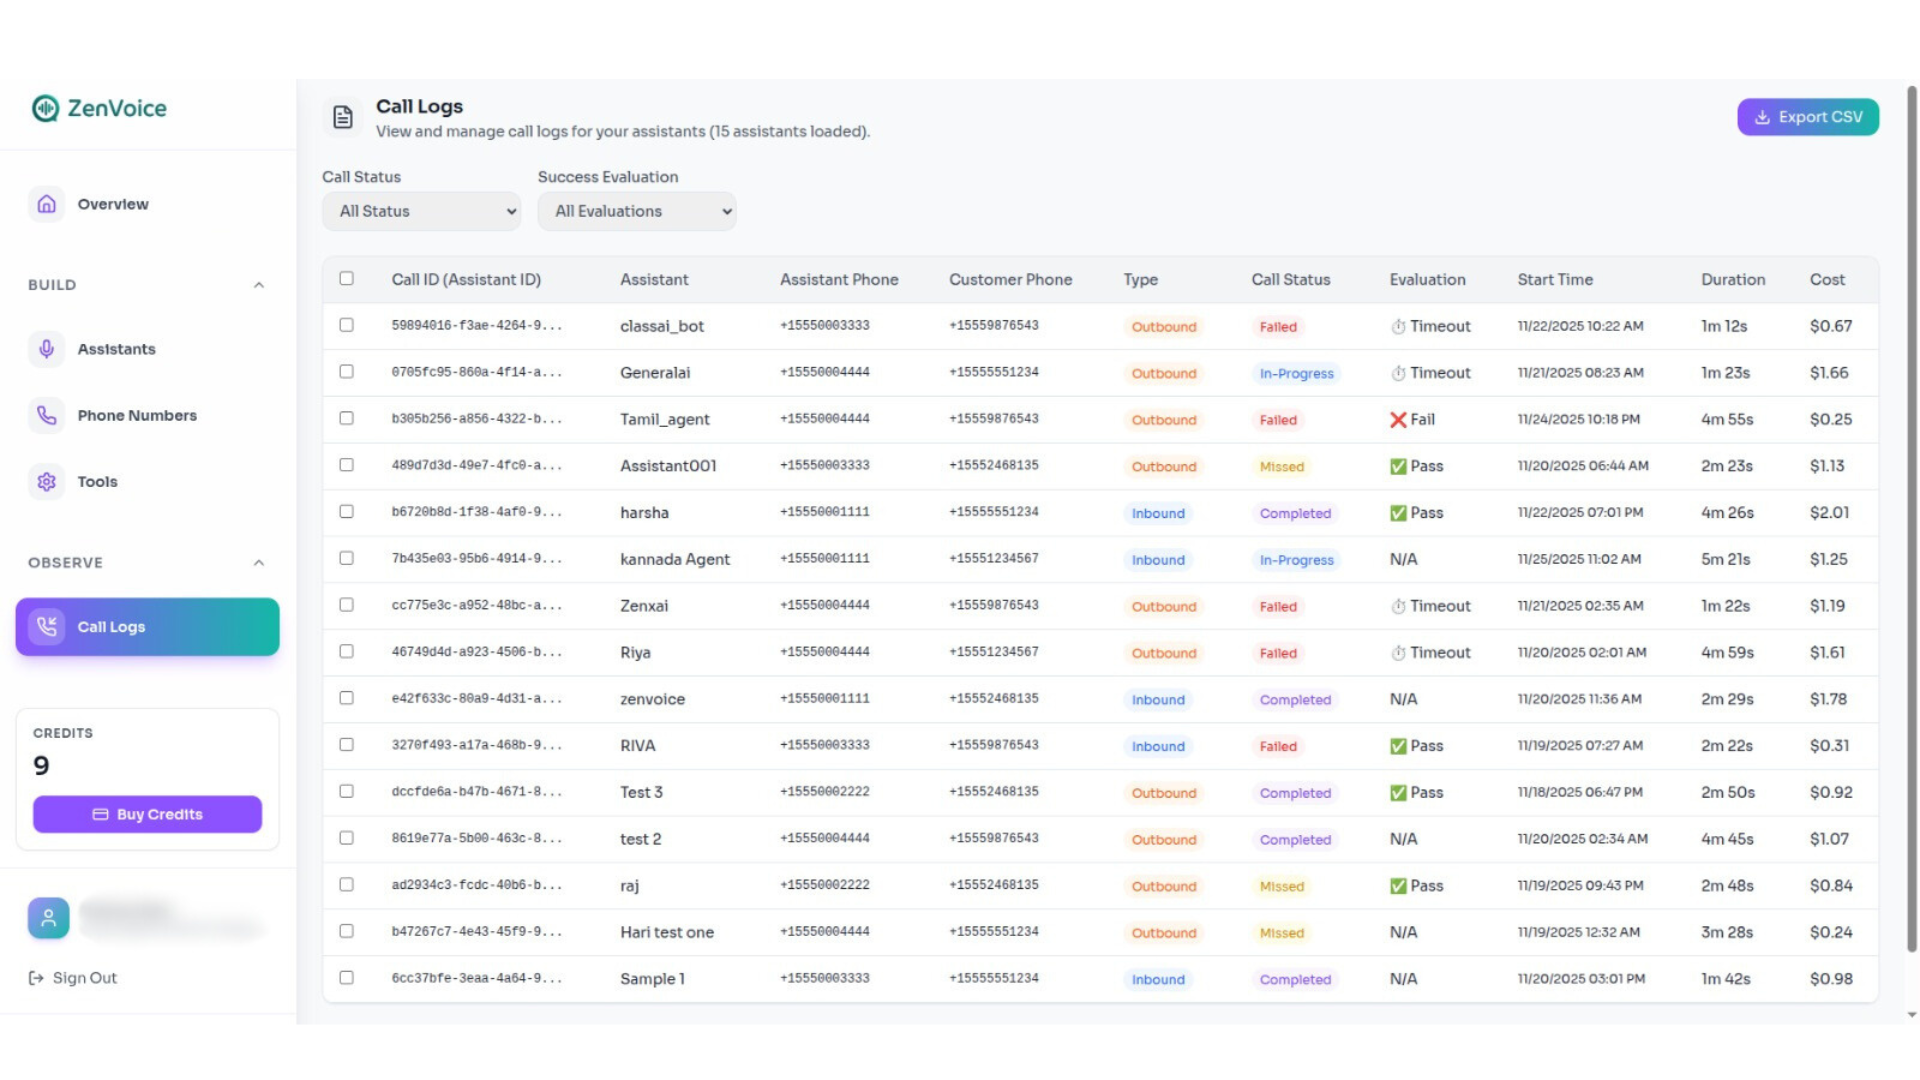Collapse the OBSERVE section chevron
Viewport: 1920px width, 1080px height.
tap(259, 563)
